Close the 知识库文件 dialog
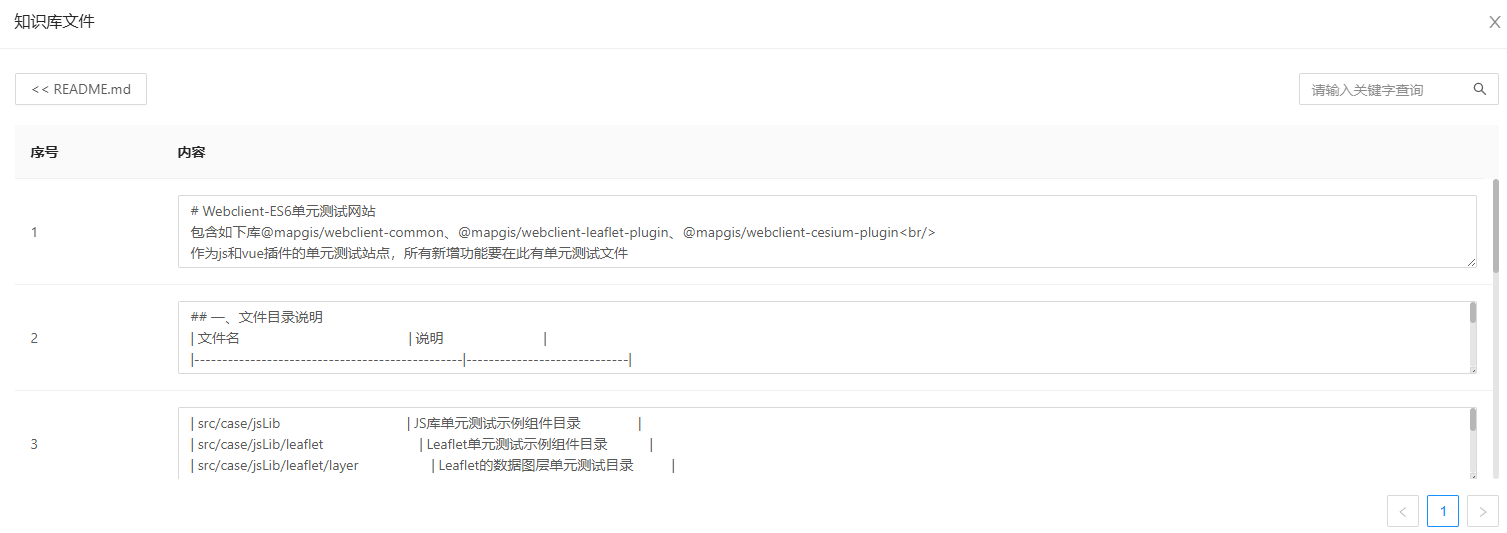 (x=1494, y=22)
